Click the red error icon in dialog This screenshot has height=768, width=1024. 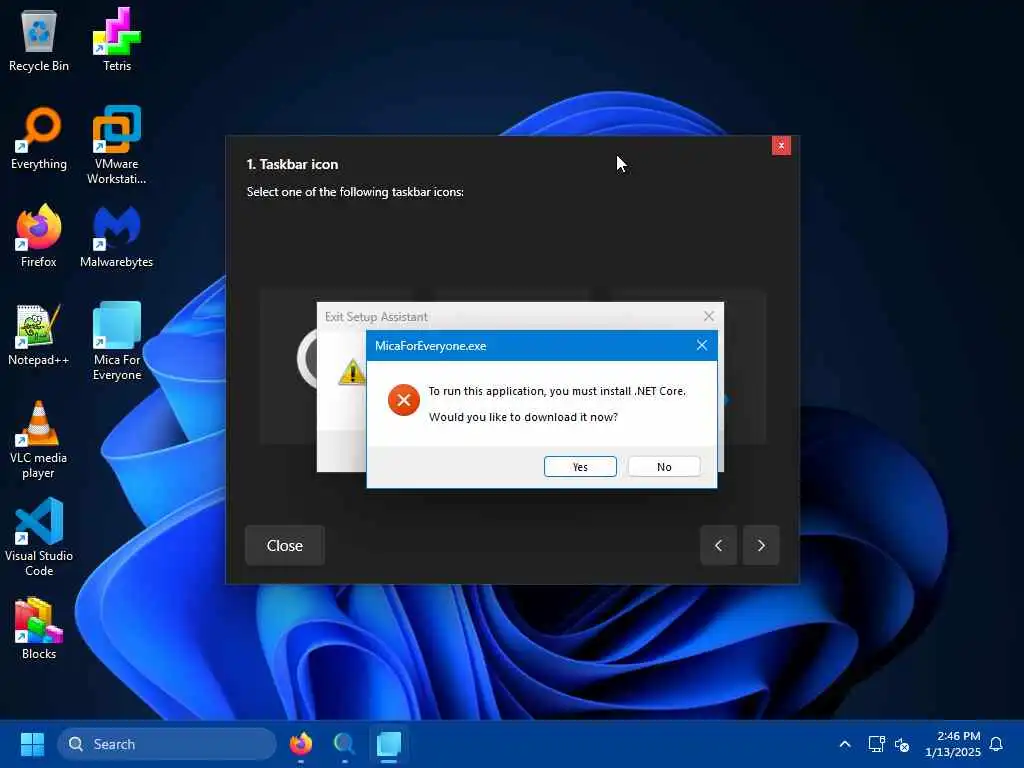[x=404, y=400]
